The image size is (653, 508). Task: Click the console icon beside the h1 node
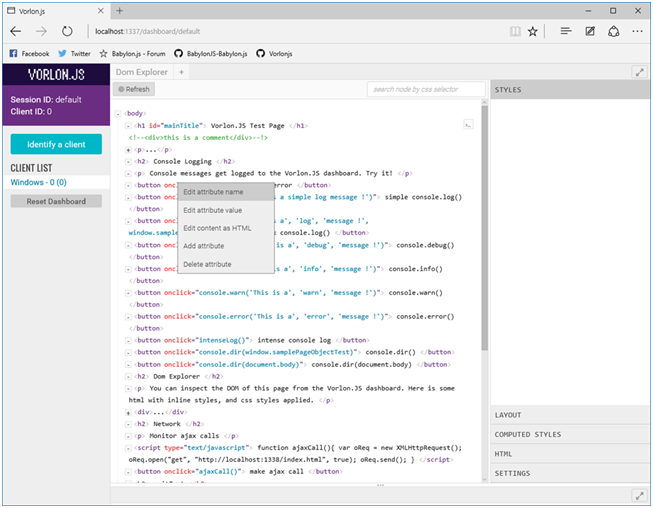468,125
